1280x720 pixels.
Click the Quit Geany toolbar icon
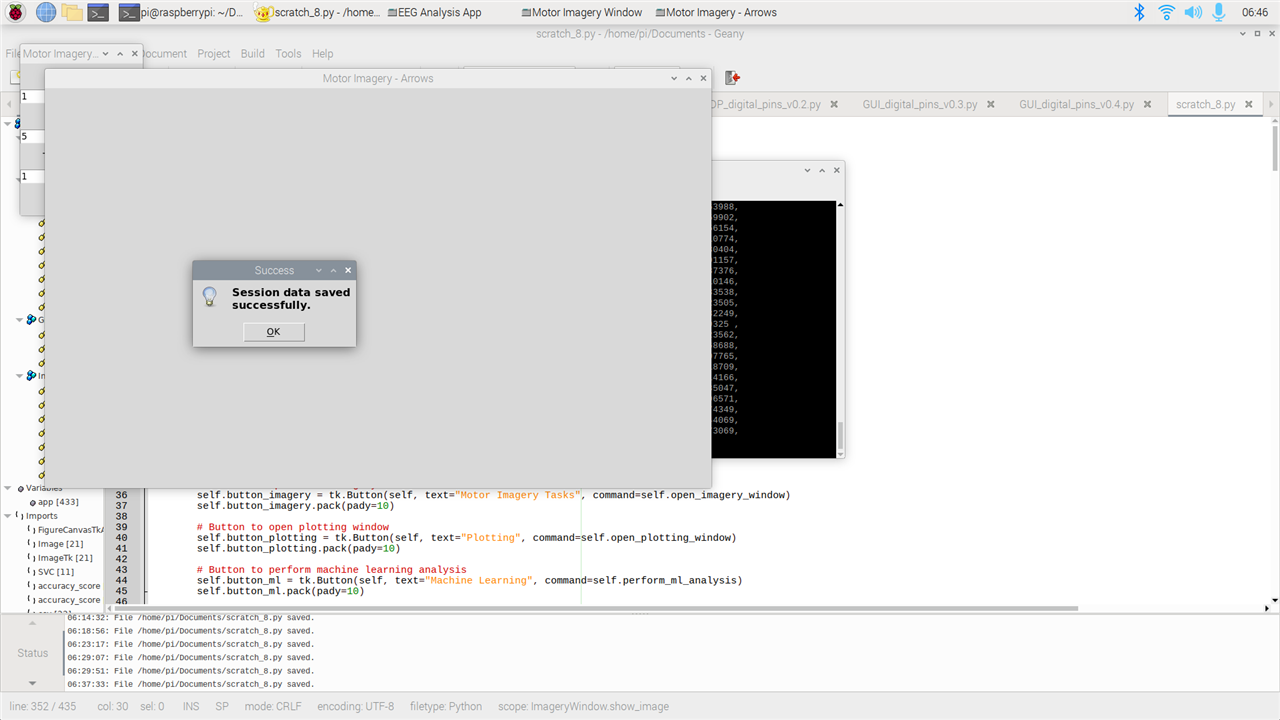[733, 77]
